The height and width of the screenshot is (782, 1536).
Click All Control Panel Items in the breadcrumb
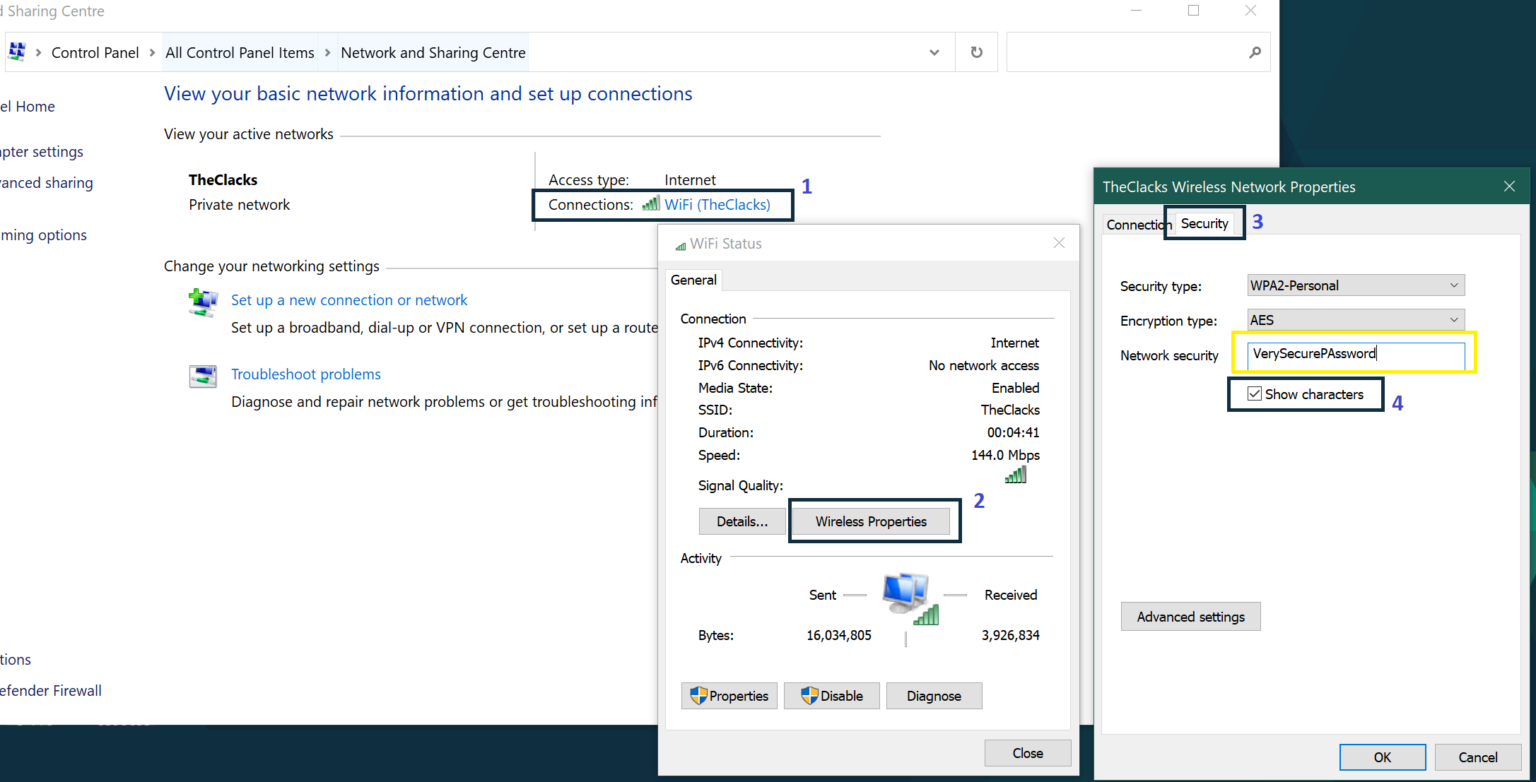click(239, 52)
